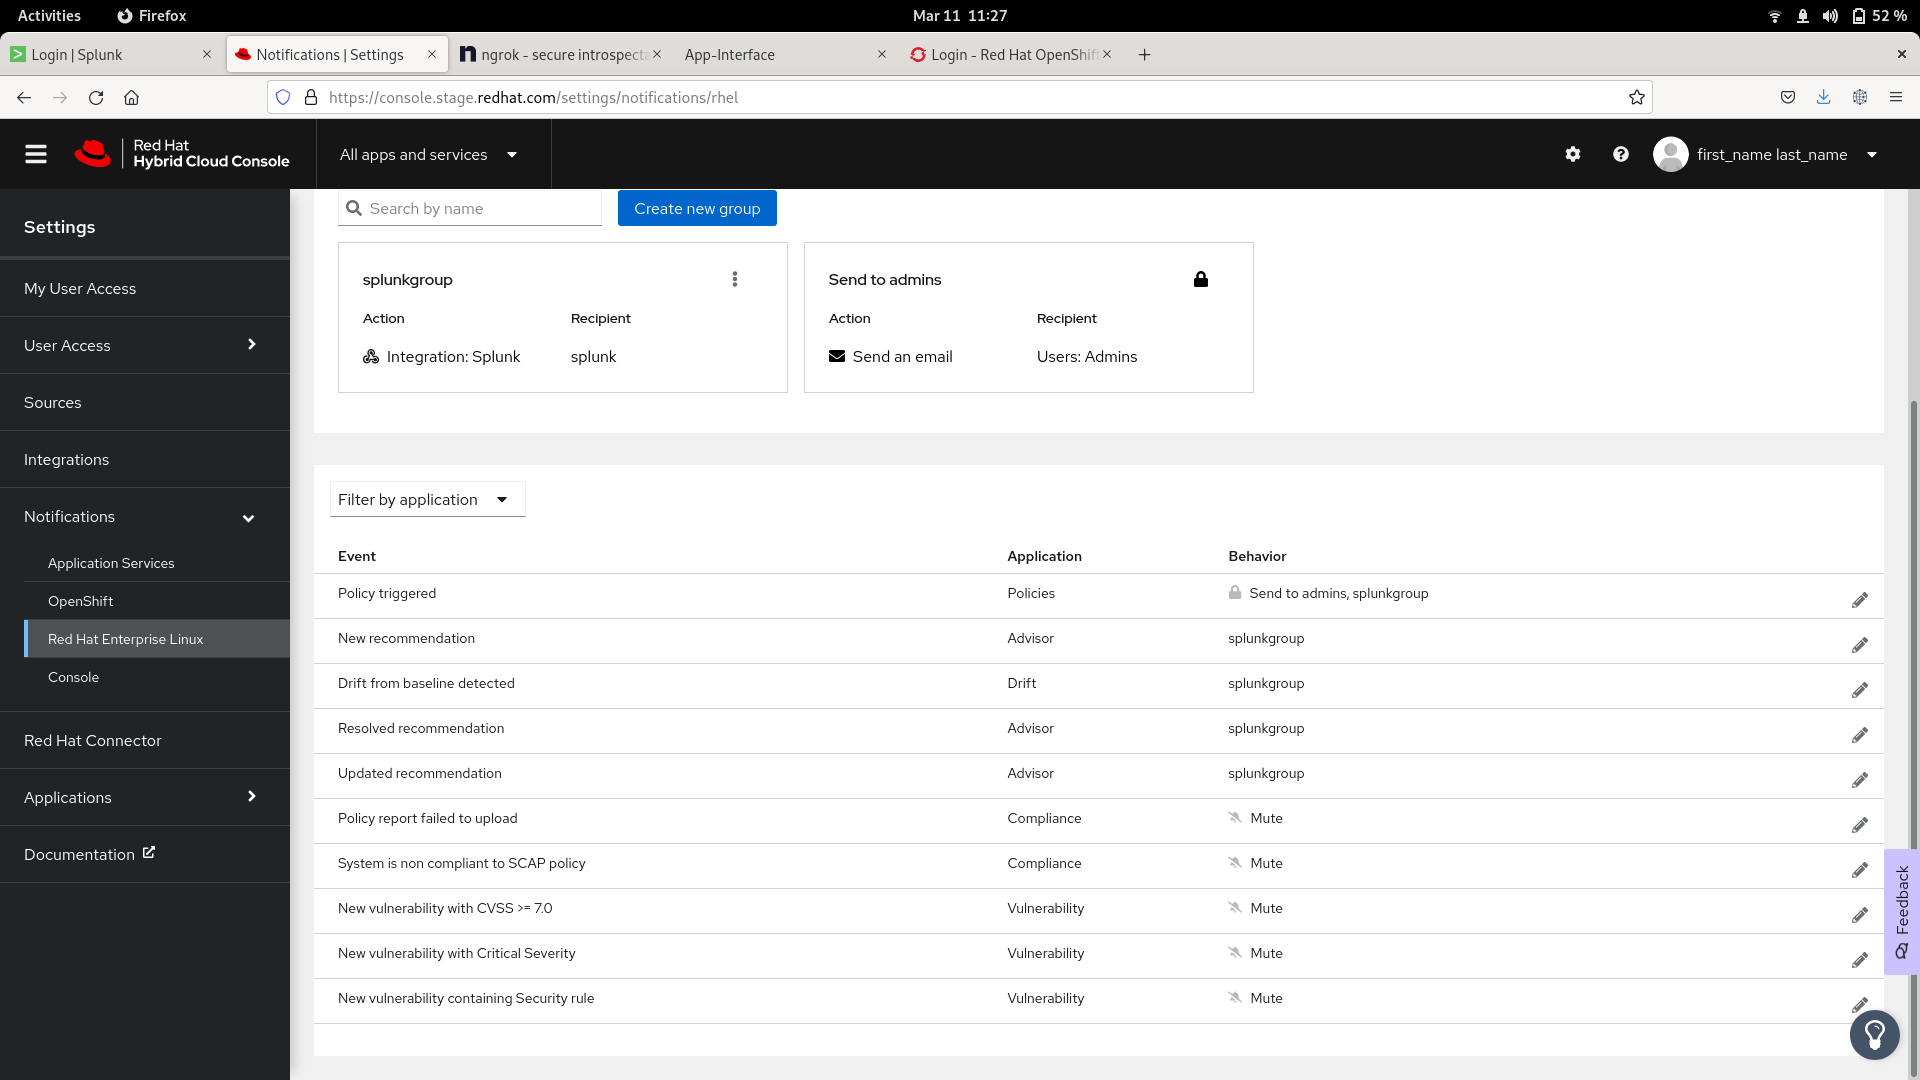Click Create new group button

click(697, 208)
